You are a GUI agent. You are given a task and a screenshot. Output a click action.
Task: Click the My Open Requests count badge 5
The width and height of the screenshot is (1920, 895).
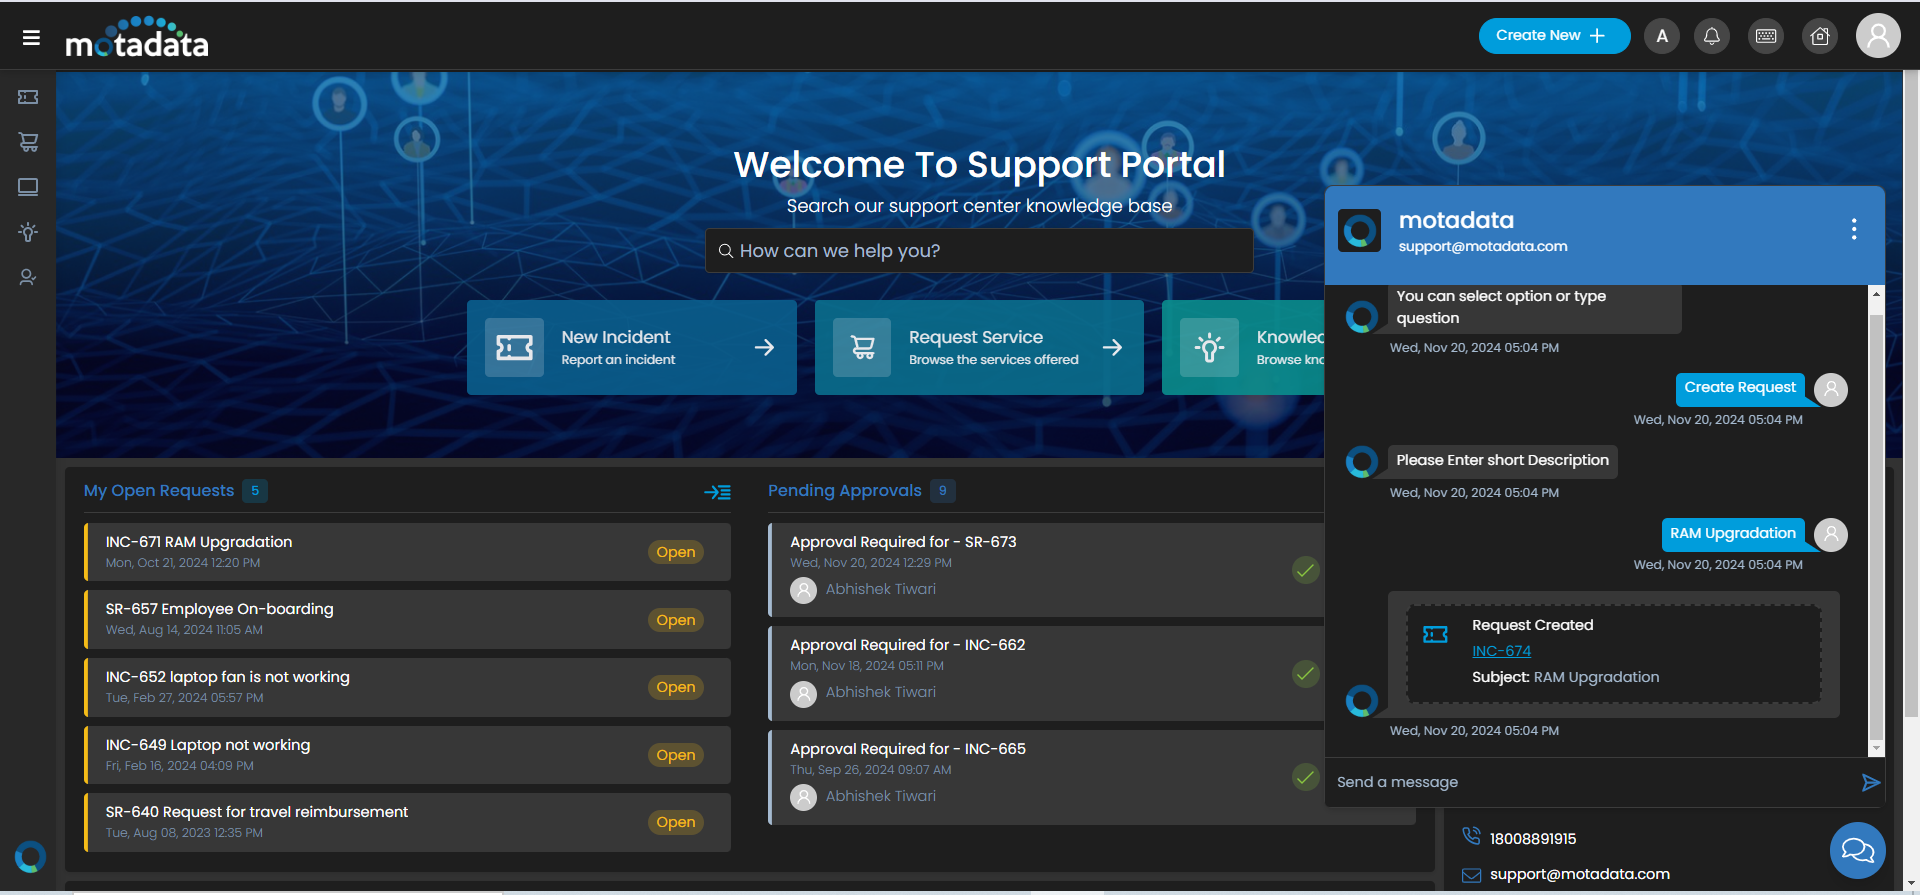click(x=255, y=491)
